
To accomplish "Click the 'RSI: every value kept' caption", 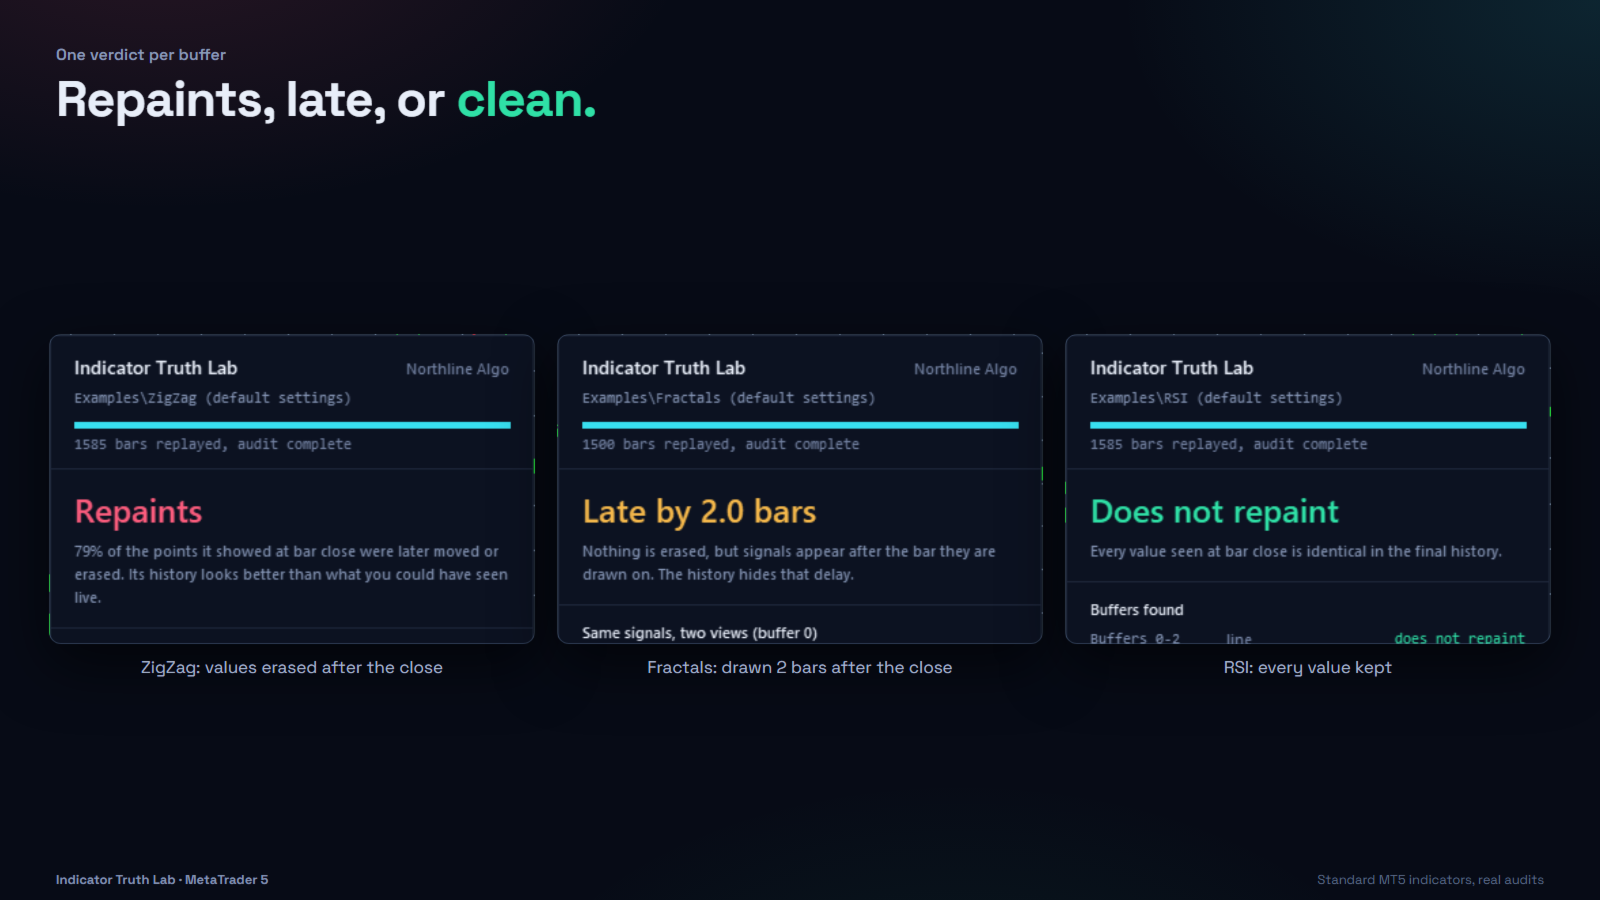I will tap(1308, 668).
